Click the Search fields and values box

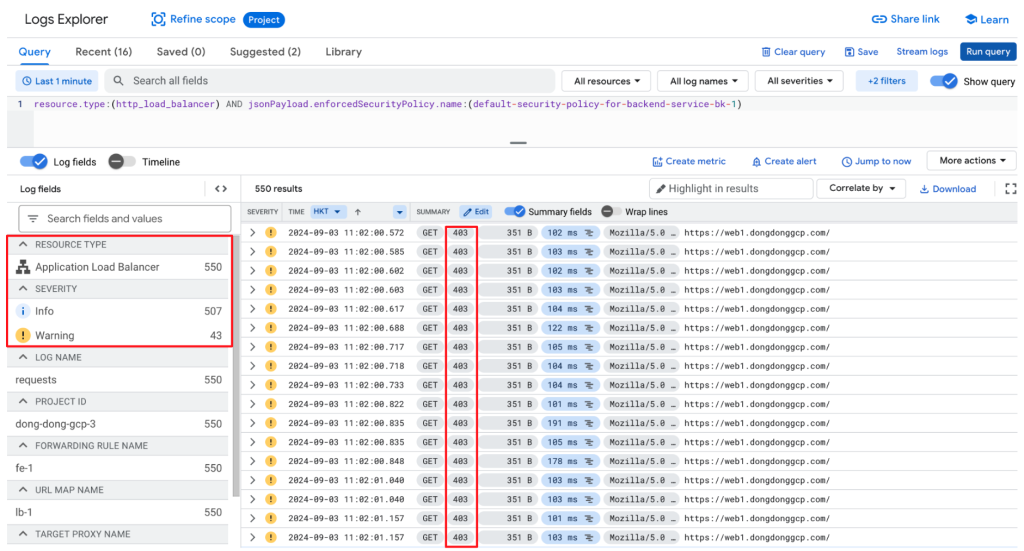pos(125,219)
